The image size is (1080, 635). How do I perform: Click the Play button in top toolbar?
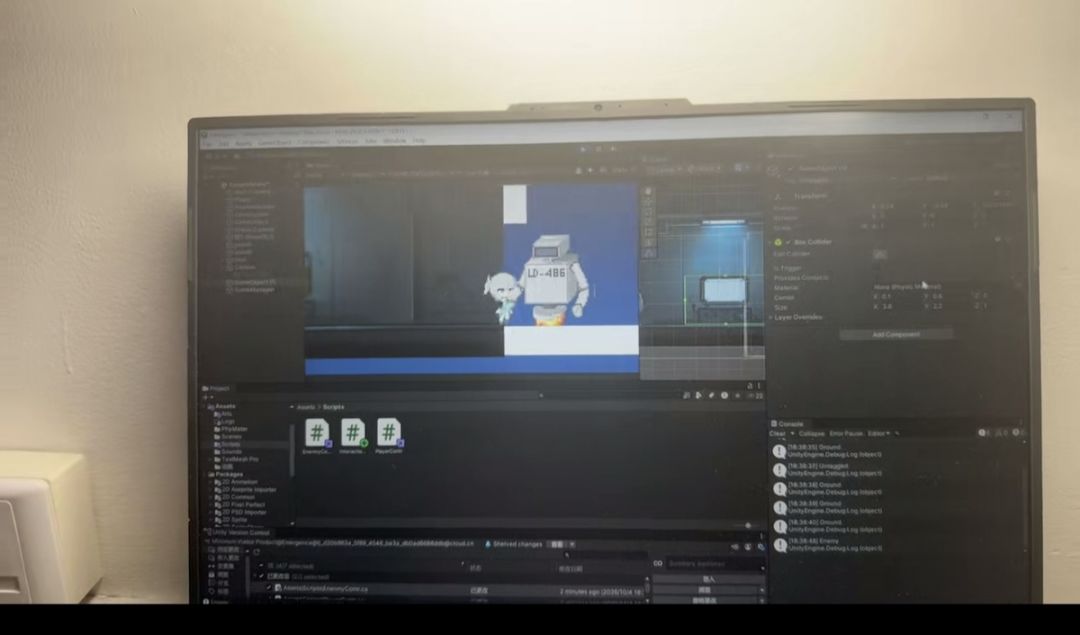(x=584, y=148)
